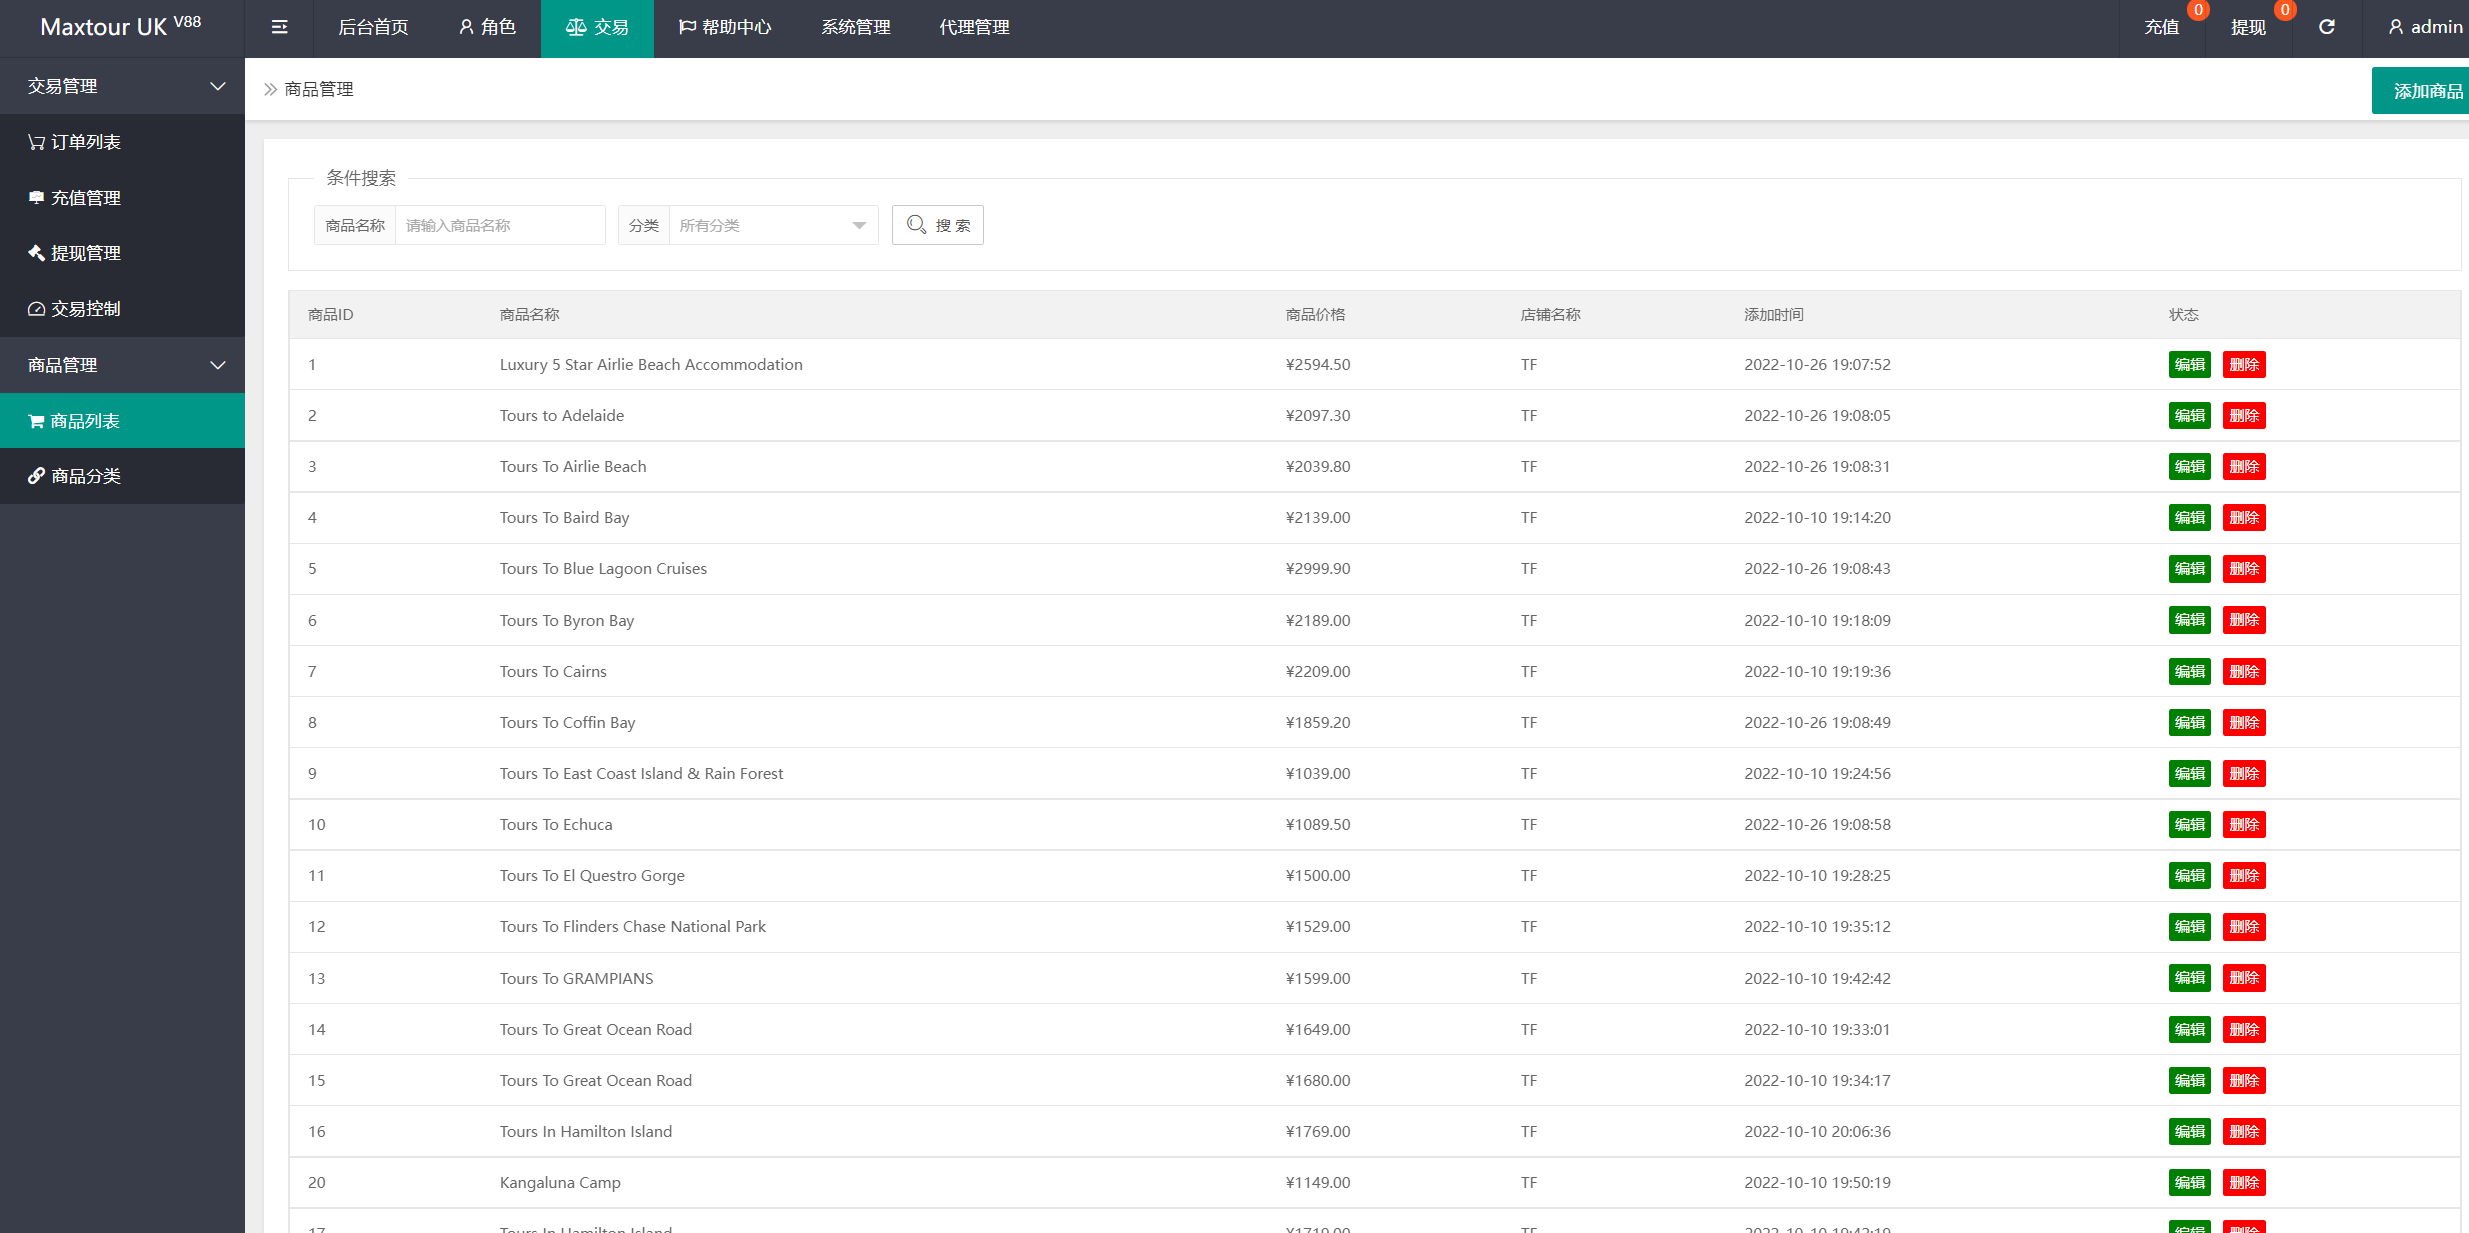Switch to the 帮助中心 top menu
2469x1233 pixels.
click(x=725, y=27)
